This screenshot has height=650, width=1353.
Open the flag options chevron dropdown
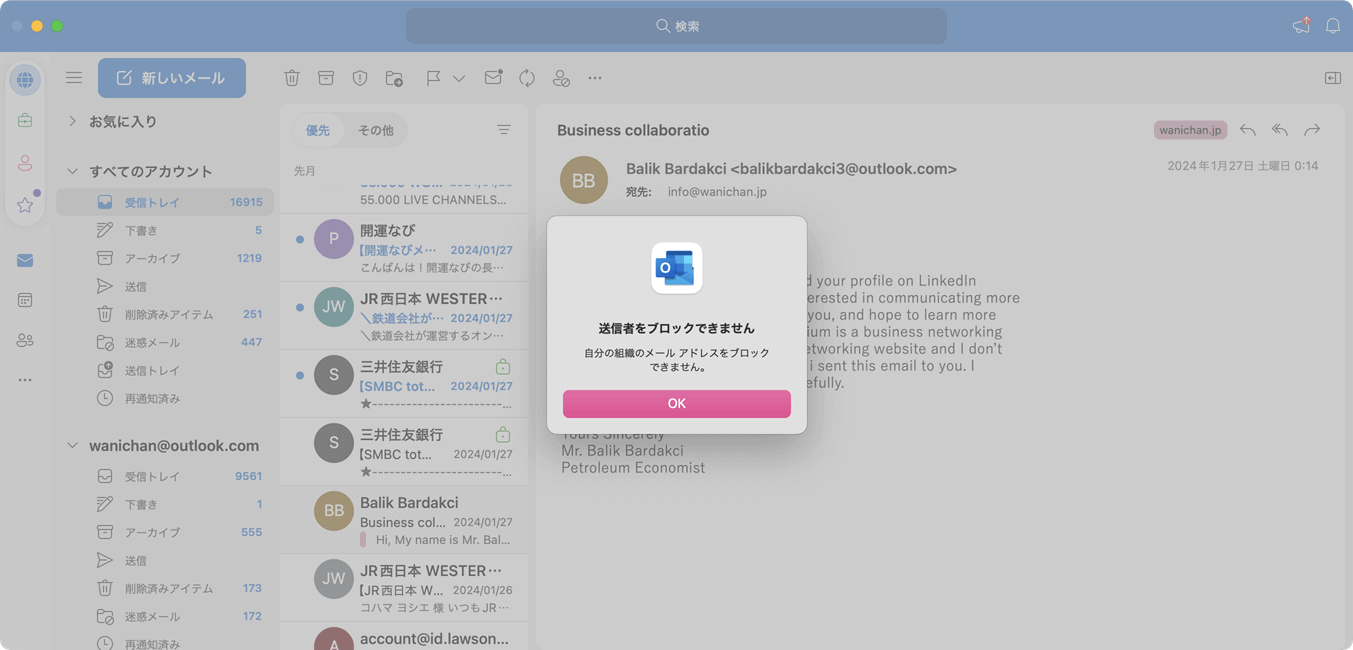click(x=458, y=77)
